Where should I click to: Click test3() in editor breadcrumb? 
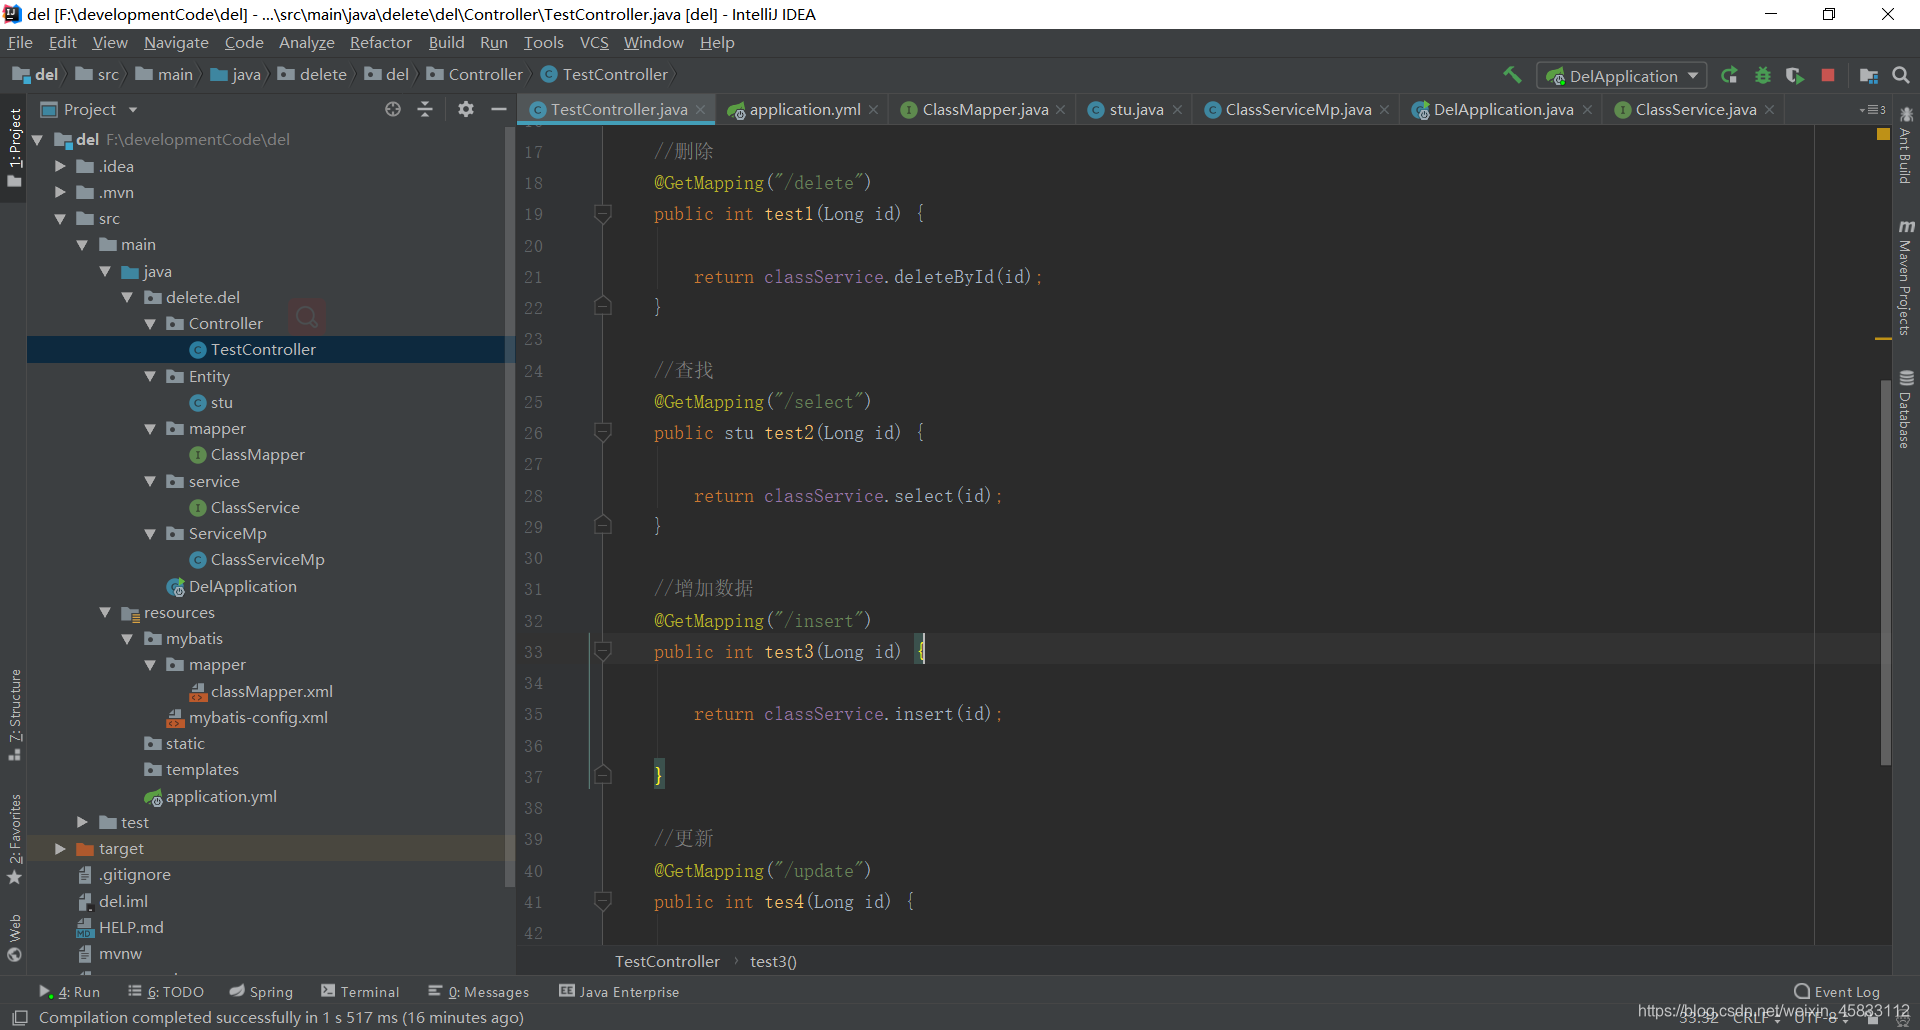pyautogui.click(x=773, y=962)
